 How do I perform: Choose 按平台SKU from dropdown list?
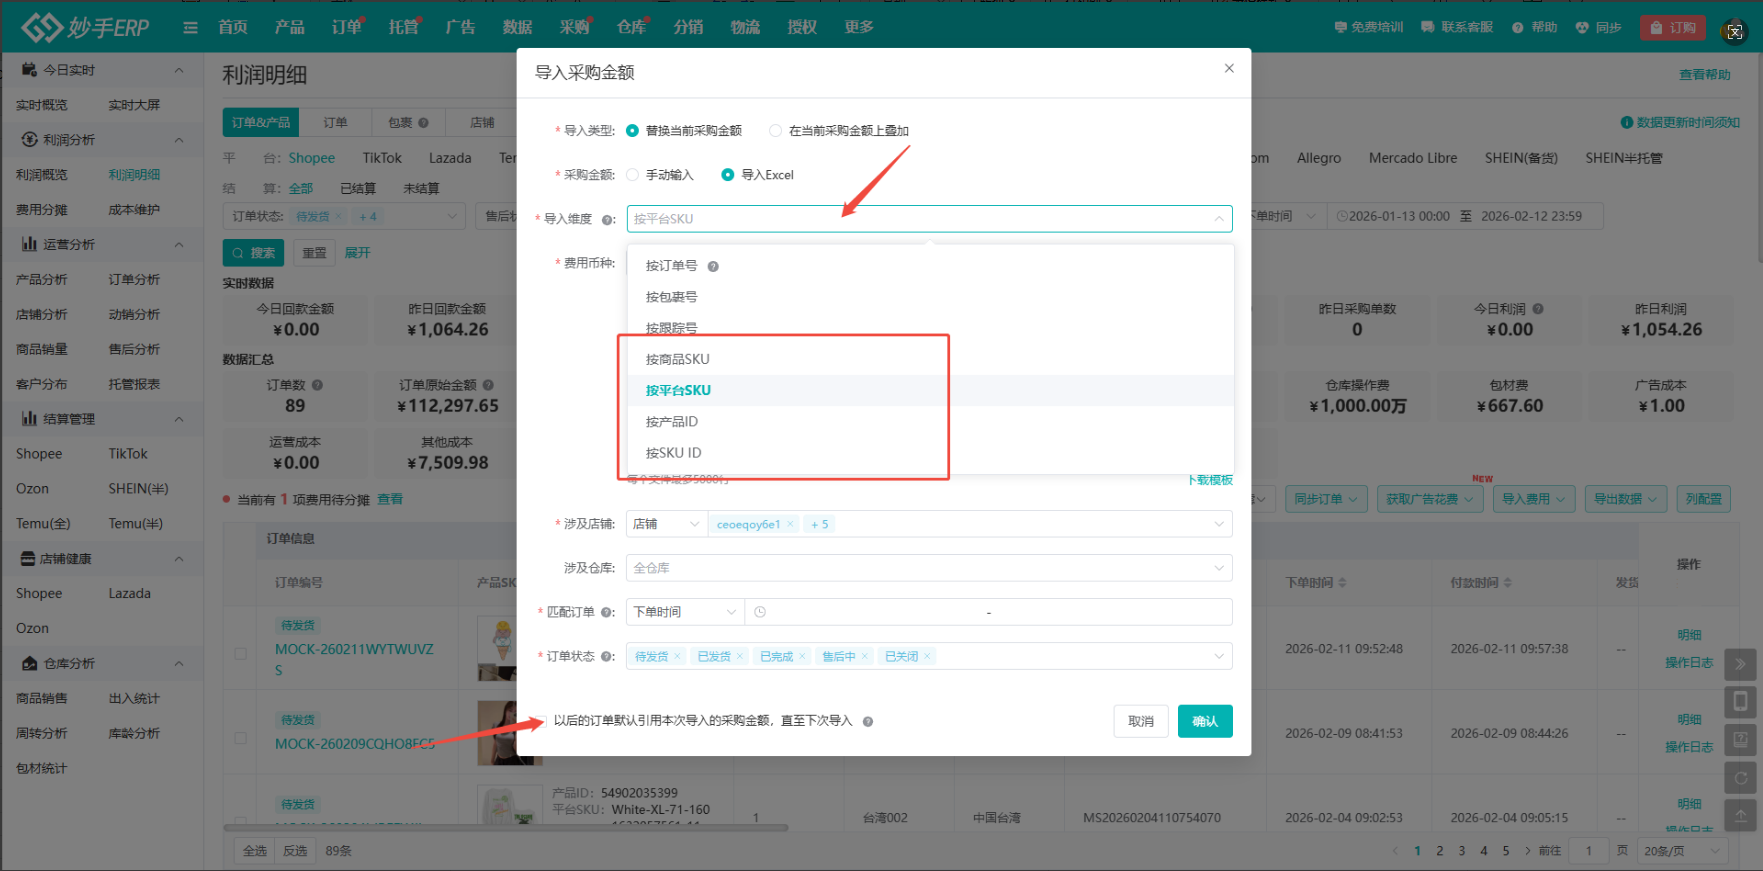930,390
